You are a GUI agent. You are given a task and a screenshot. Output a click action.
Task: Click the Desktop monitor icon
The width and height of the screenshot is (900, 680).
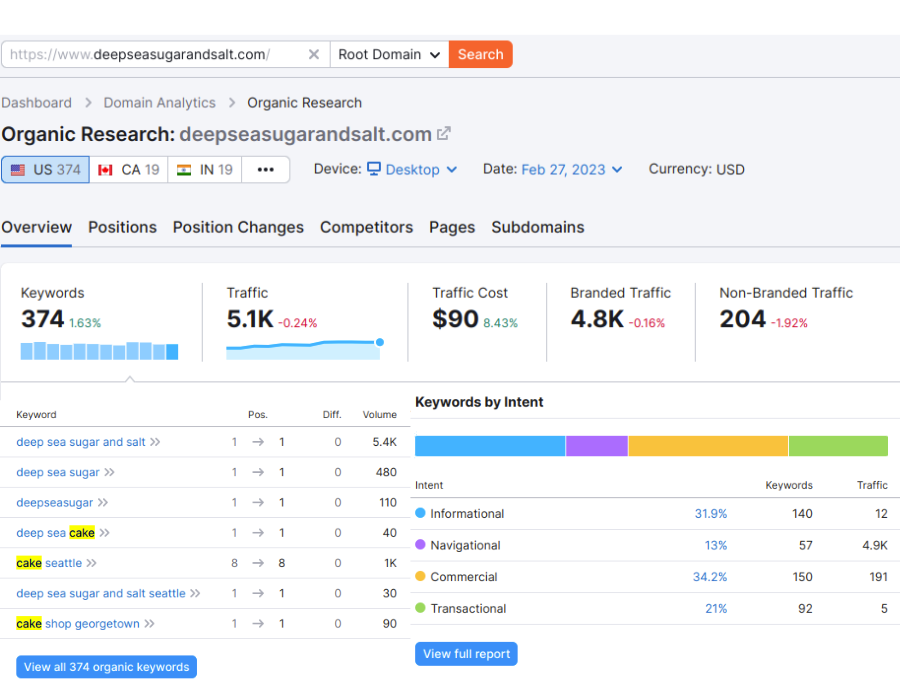[x=374, y=169]
